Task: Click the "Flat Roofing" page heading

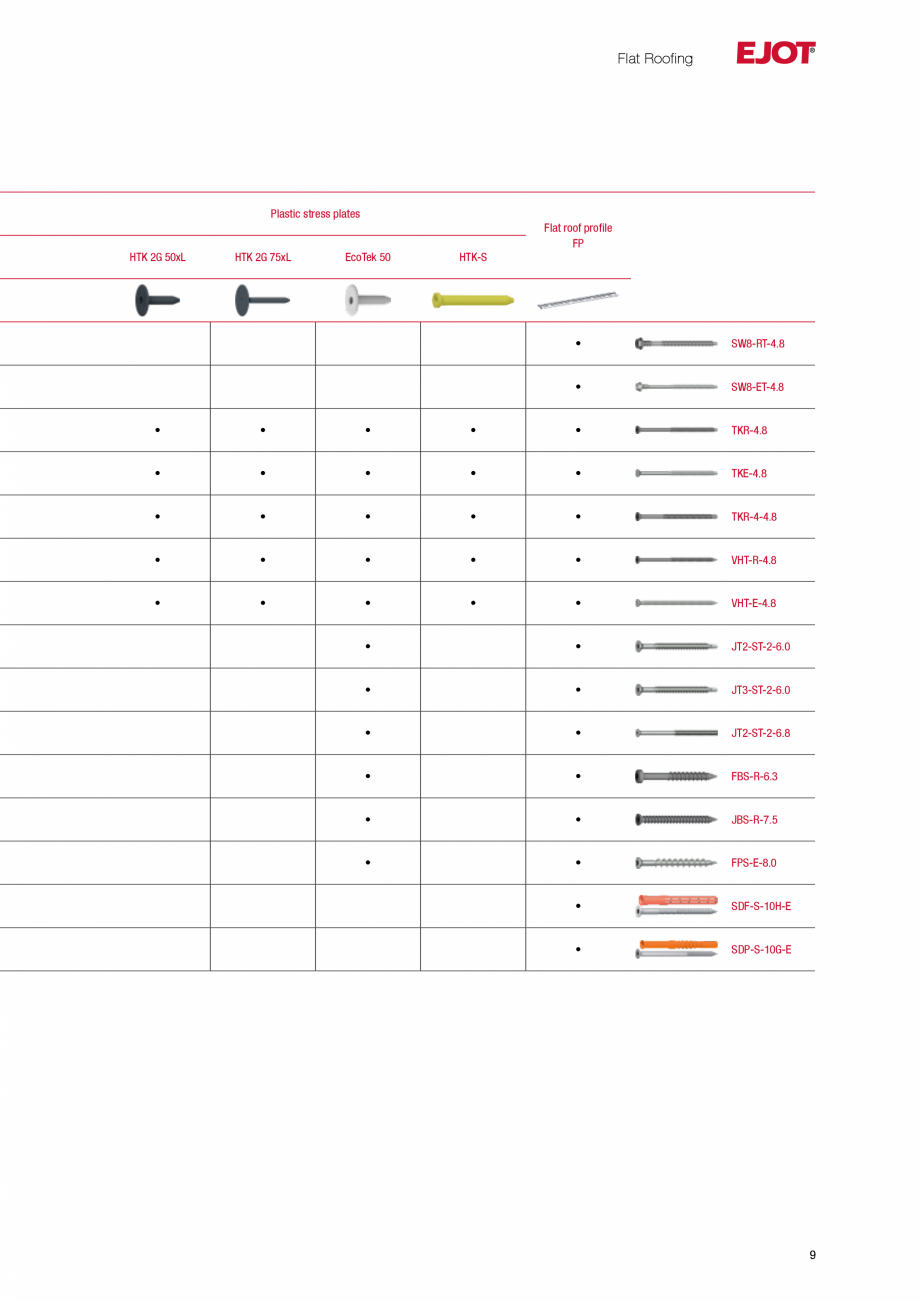Action: (x=655, y=59)
